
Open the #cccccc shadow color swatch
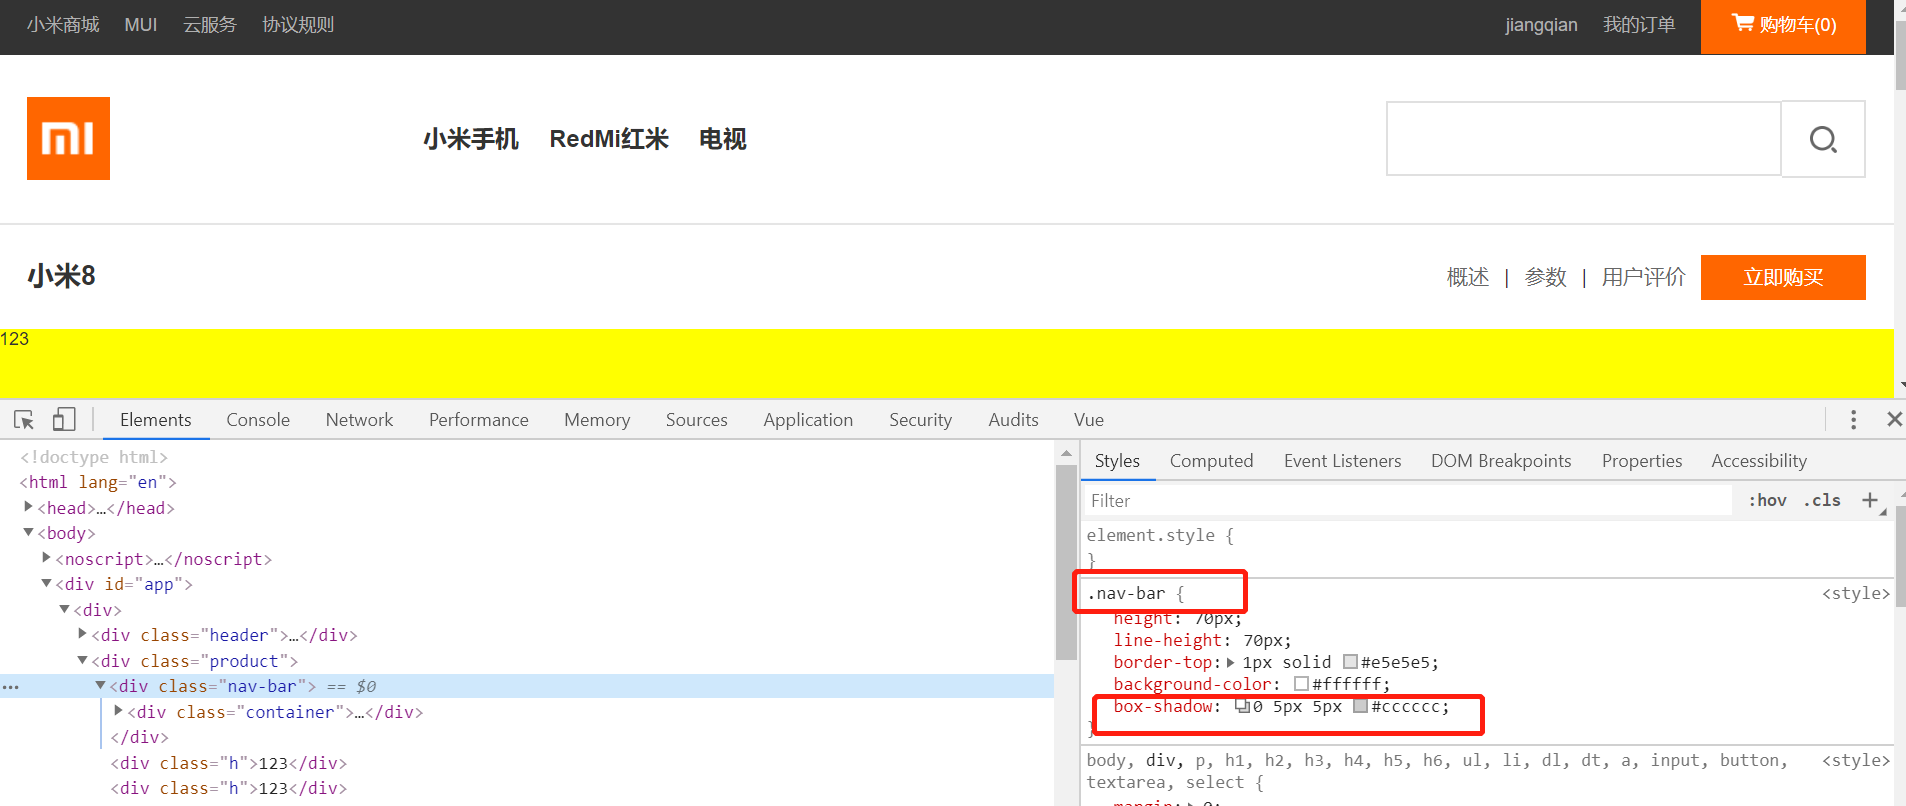click(x=1360, y=706)
